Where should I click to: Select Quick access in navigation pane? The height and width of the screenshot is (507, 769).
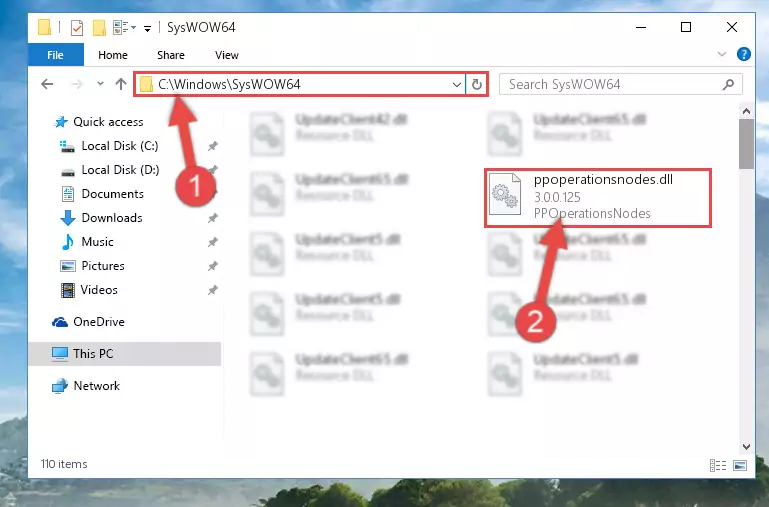[x=108, y=122]
